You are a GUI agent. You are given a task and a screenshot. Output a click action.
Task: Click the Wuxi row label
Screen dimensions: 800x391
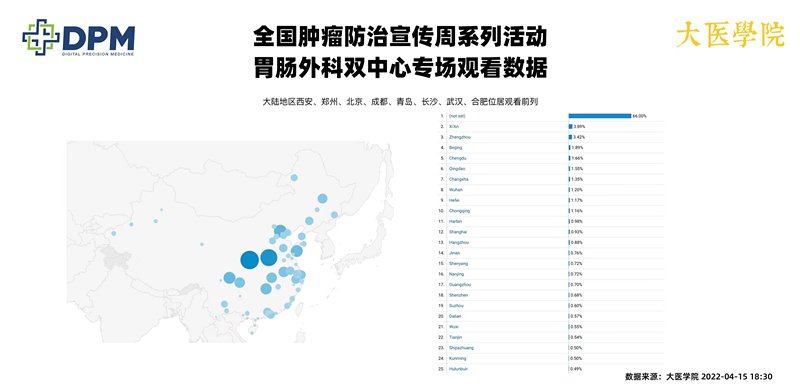click(454, 327)
